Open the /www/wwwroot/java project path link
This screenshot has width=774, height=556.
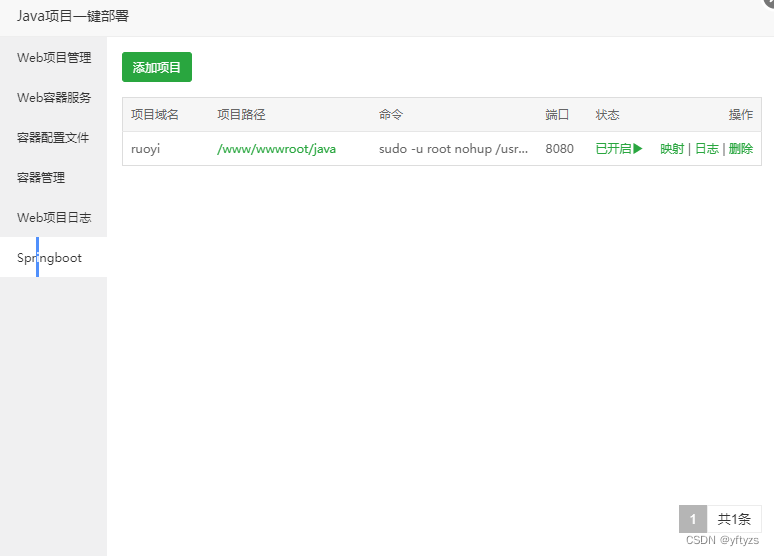tap(276, 149)
